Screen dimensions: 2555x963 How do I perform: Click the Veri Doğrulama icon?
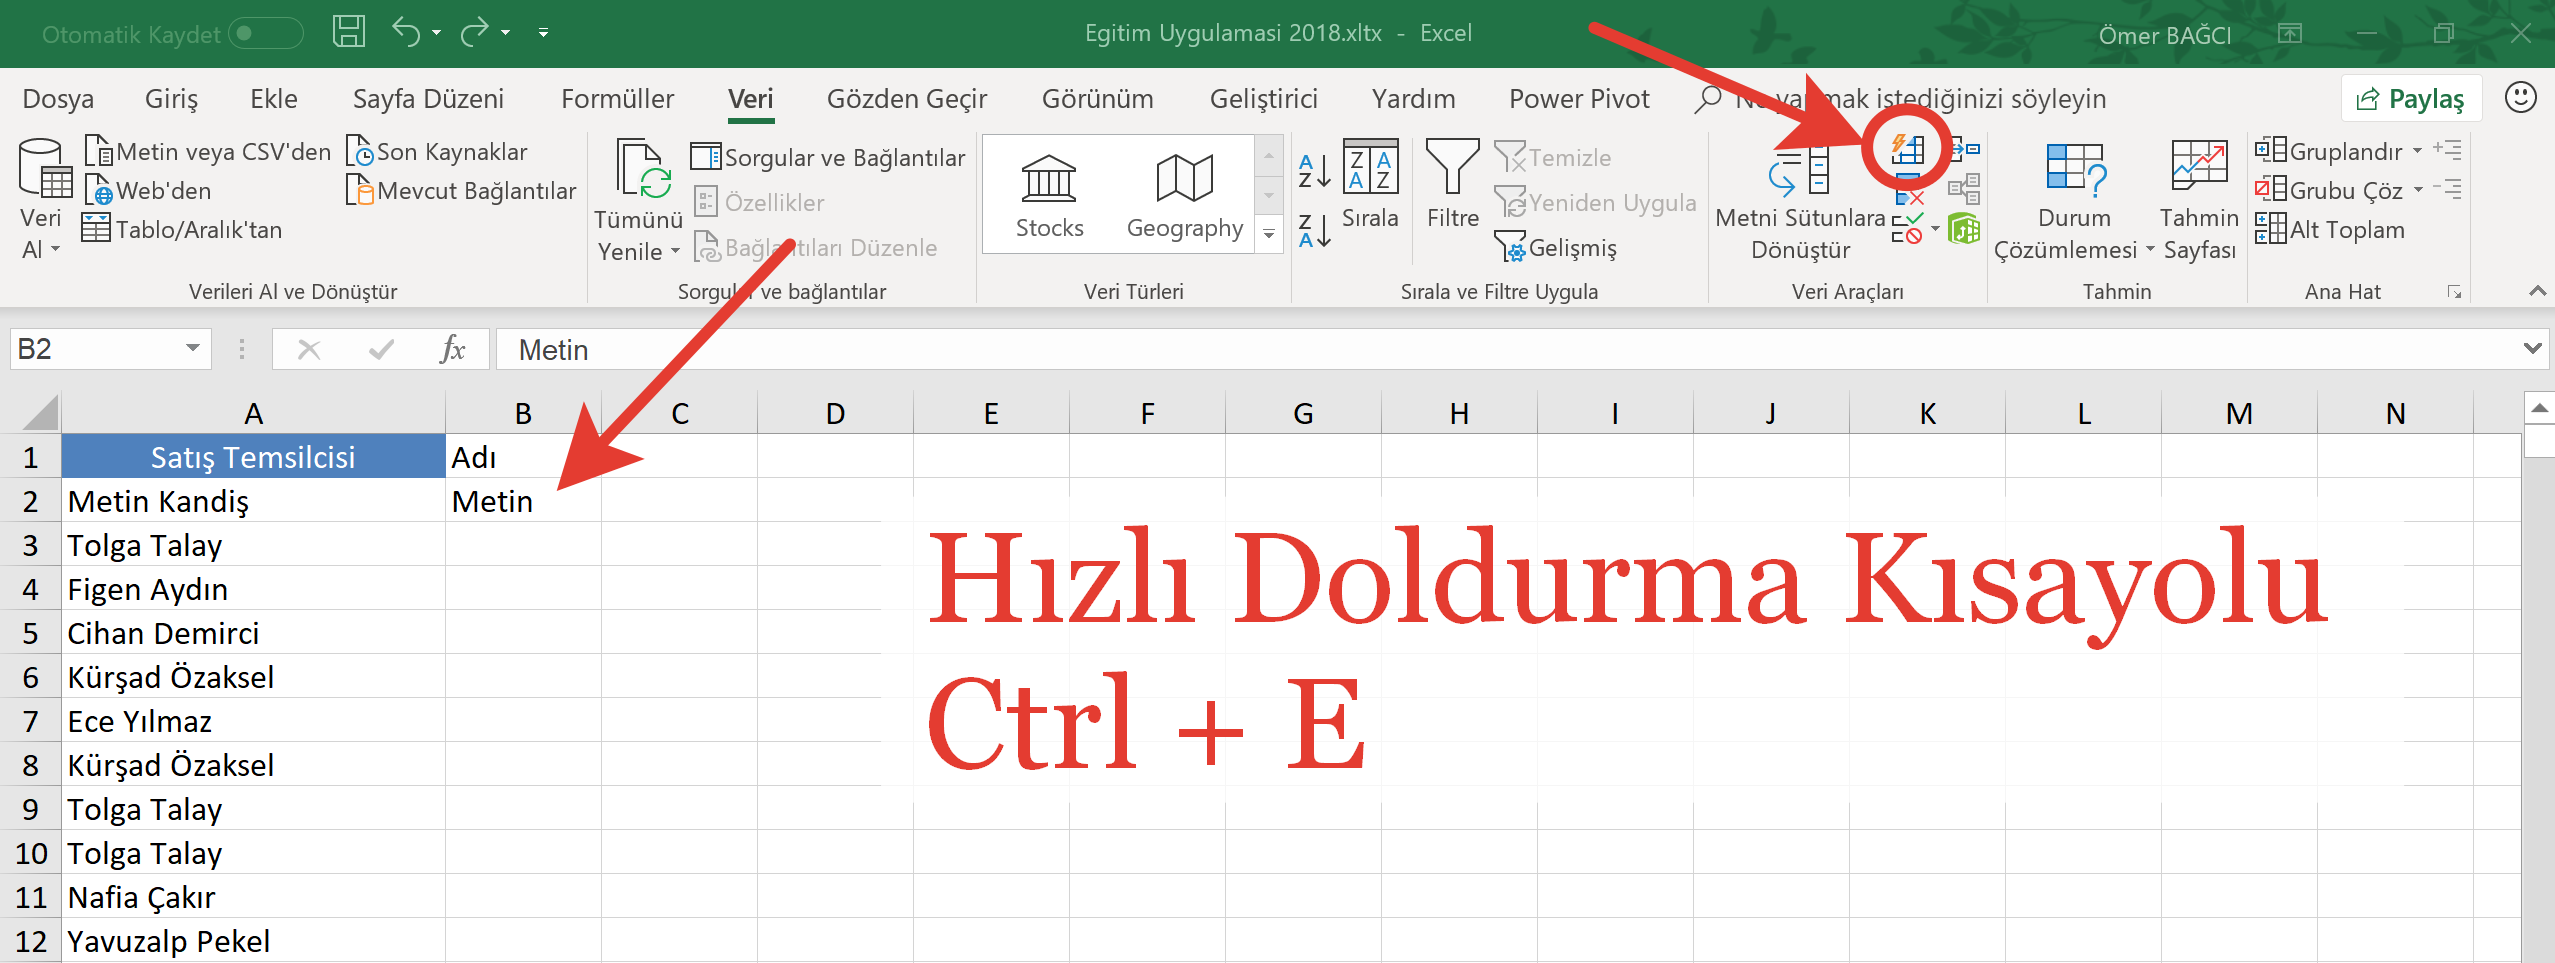1906,227
